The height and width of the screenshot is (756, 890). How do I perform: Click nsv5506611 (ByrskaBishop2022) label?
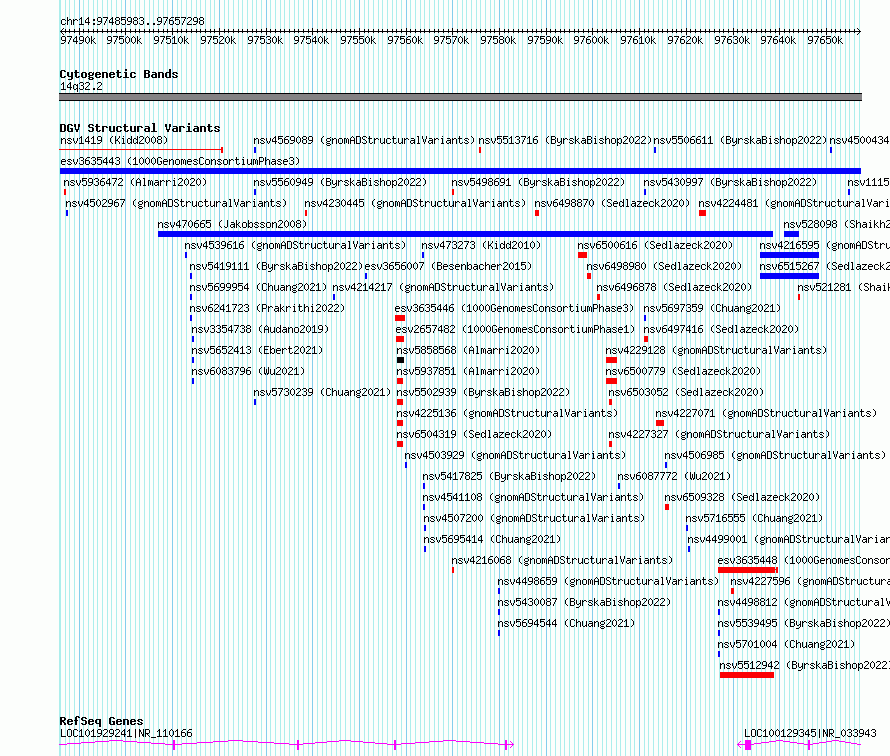[x=740, y=140]
